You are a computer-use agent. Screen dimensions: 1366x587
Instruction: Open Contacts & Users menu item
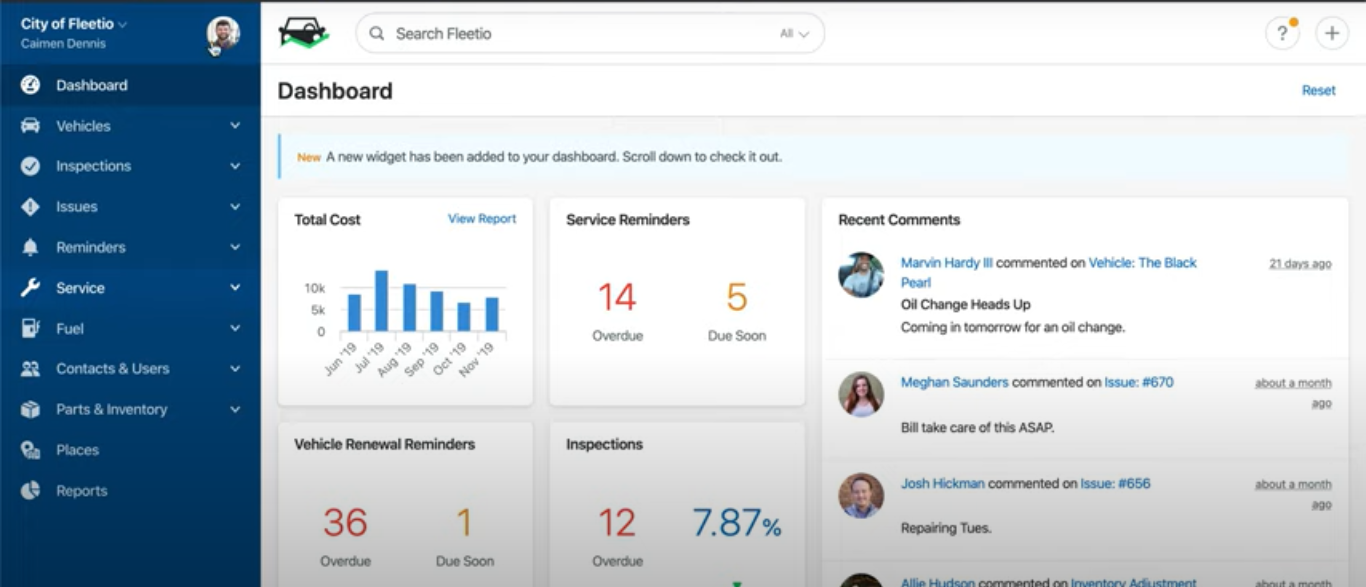pyautogui.click(x=112, y=369)
